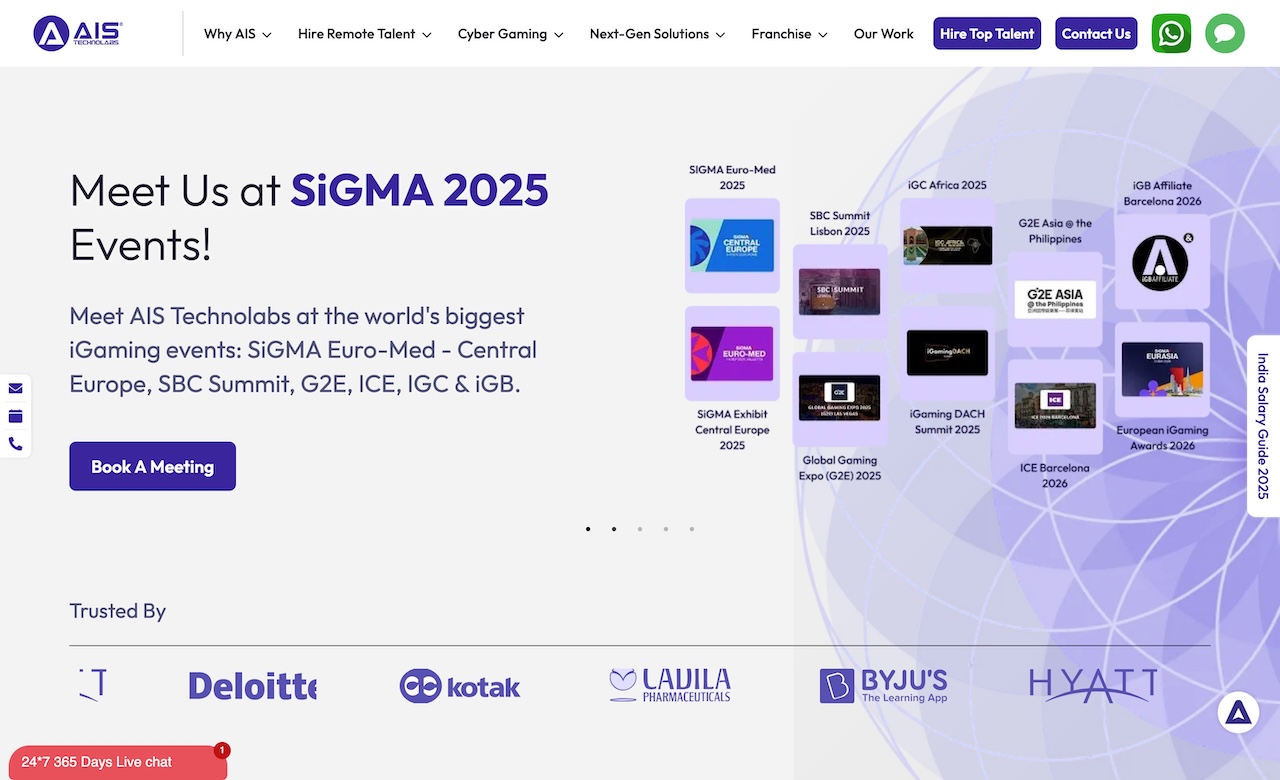This screenshot has height=780, width=1280.
Task: Click the calendar icon in left sidebar
Action: pos(16,416)
